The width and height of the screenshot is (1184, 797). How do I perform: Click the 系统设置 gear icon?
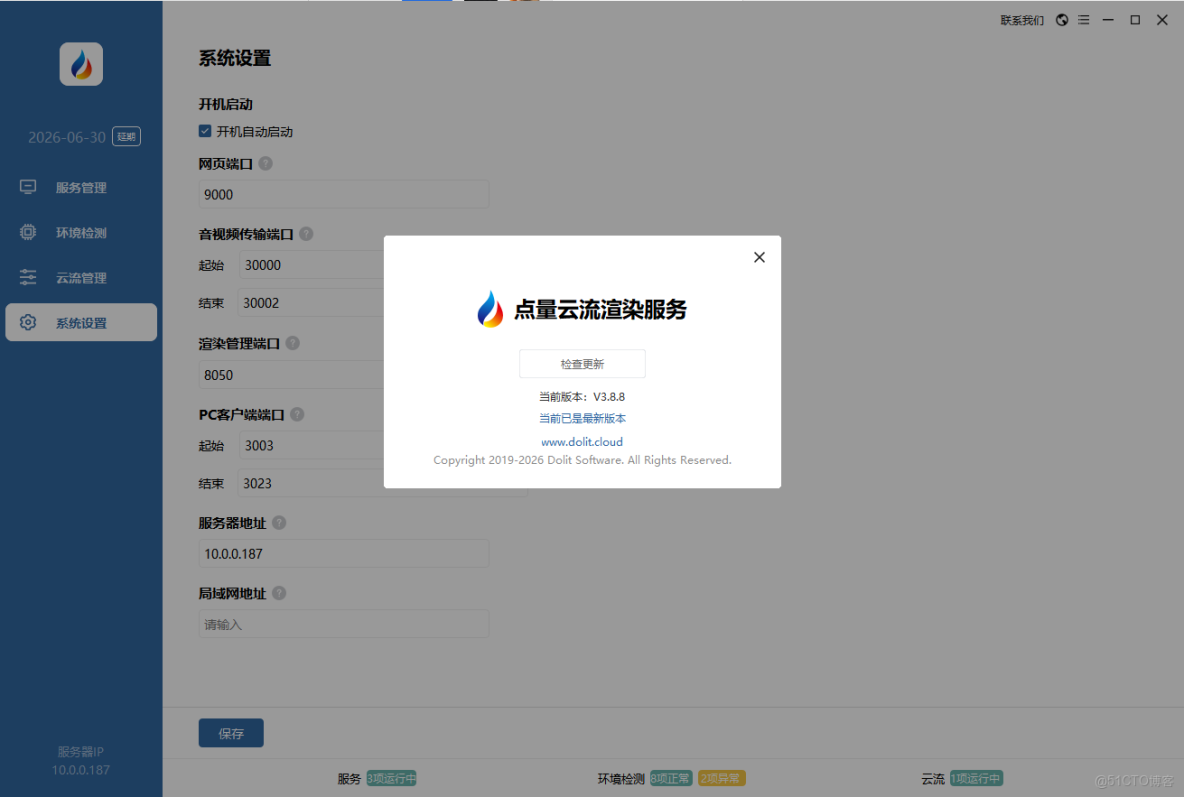(x=29, y=322)
